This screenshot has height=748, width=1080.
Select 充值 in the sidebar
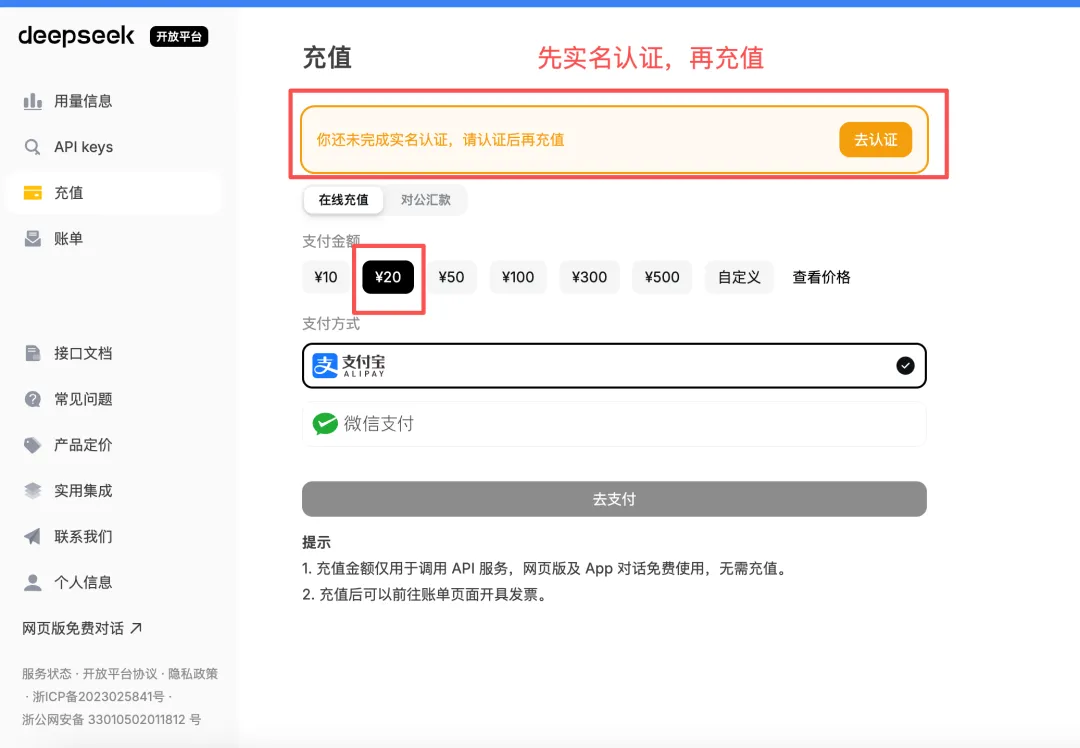tap(113, 193)
